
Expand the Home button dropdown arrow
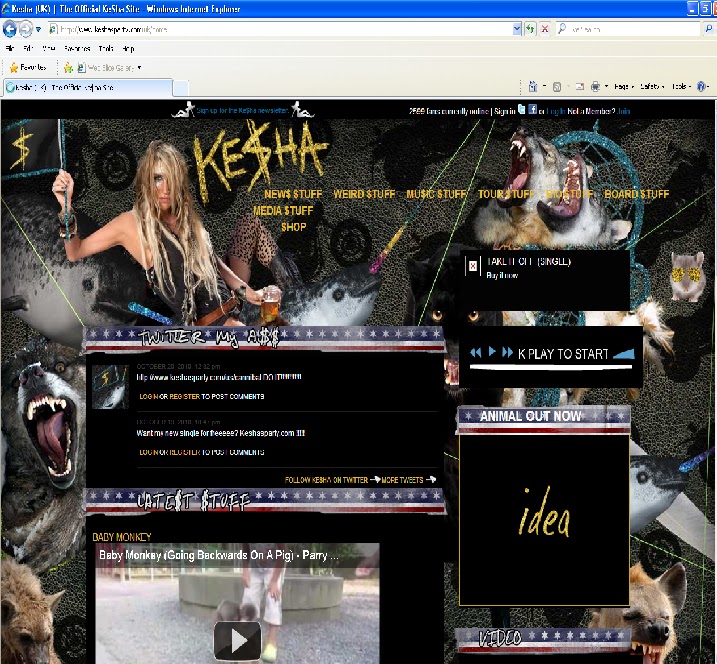pos(545,86)
